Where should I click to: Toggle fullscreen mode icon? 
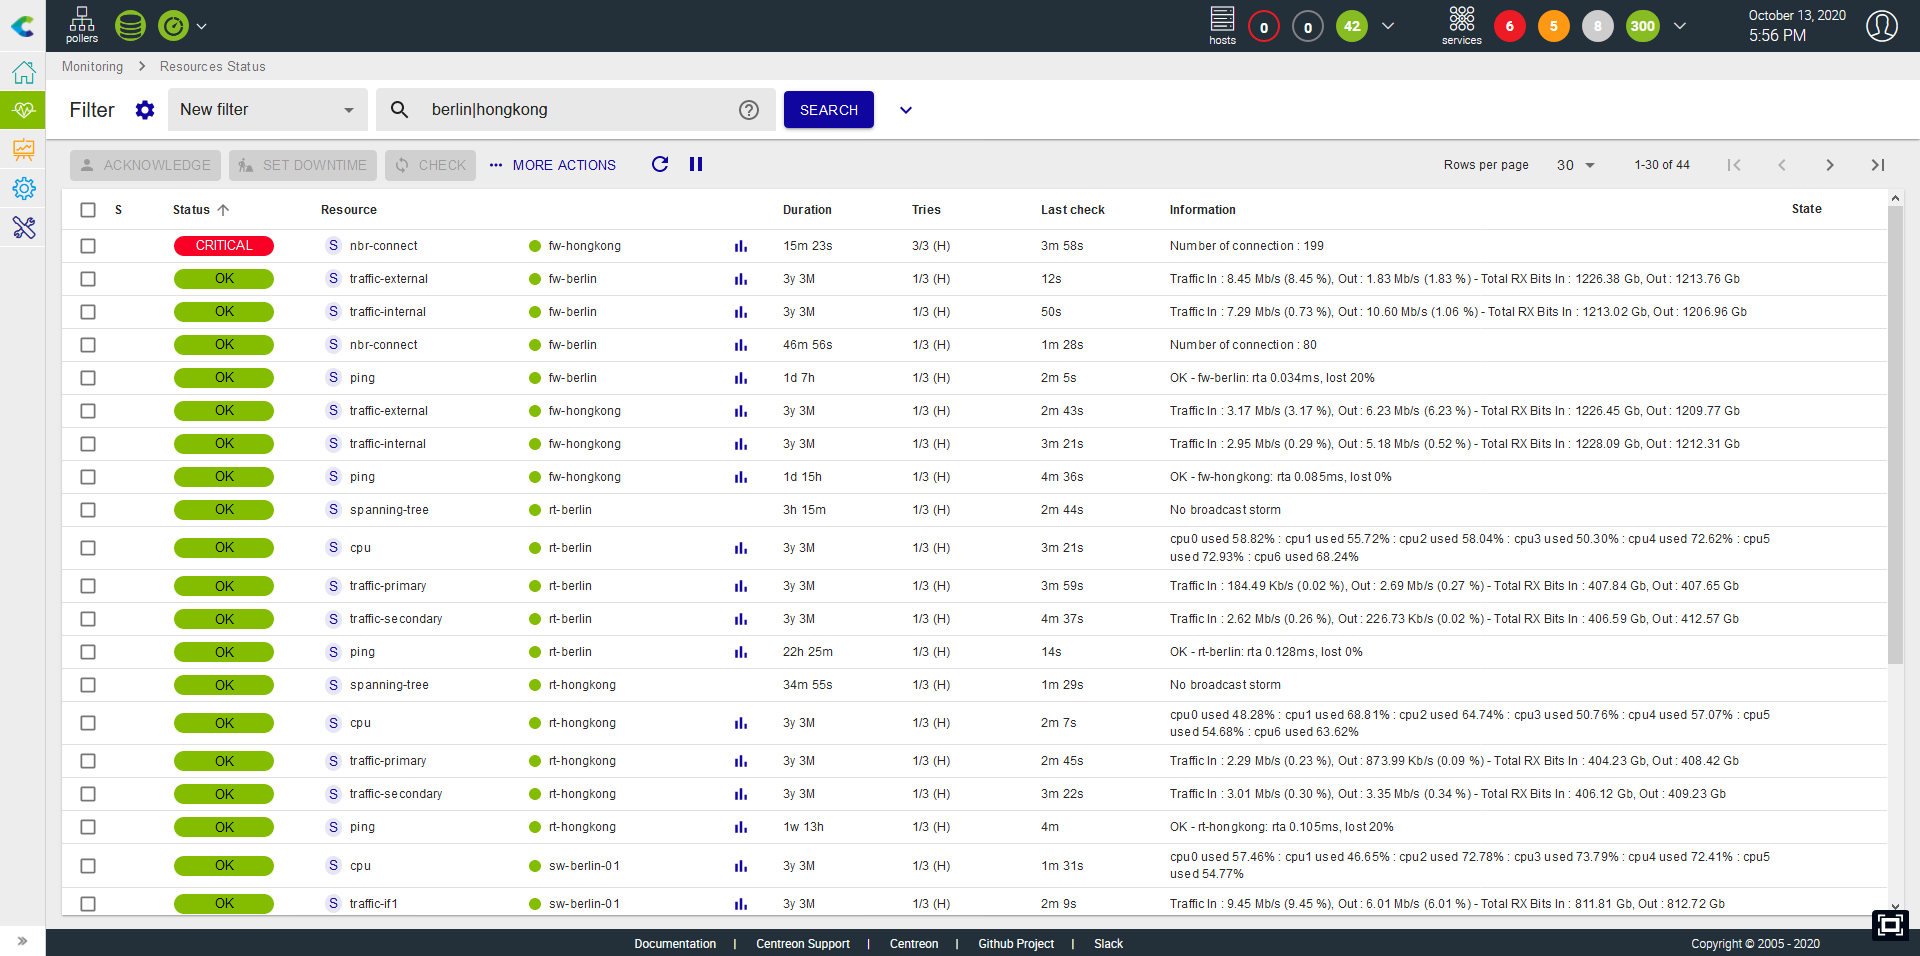click(x=1890, y=925)
